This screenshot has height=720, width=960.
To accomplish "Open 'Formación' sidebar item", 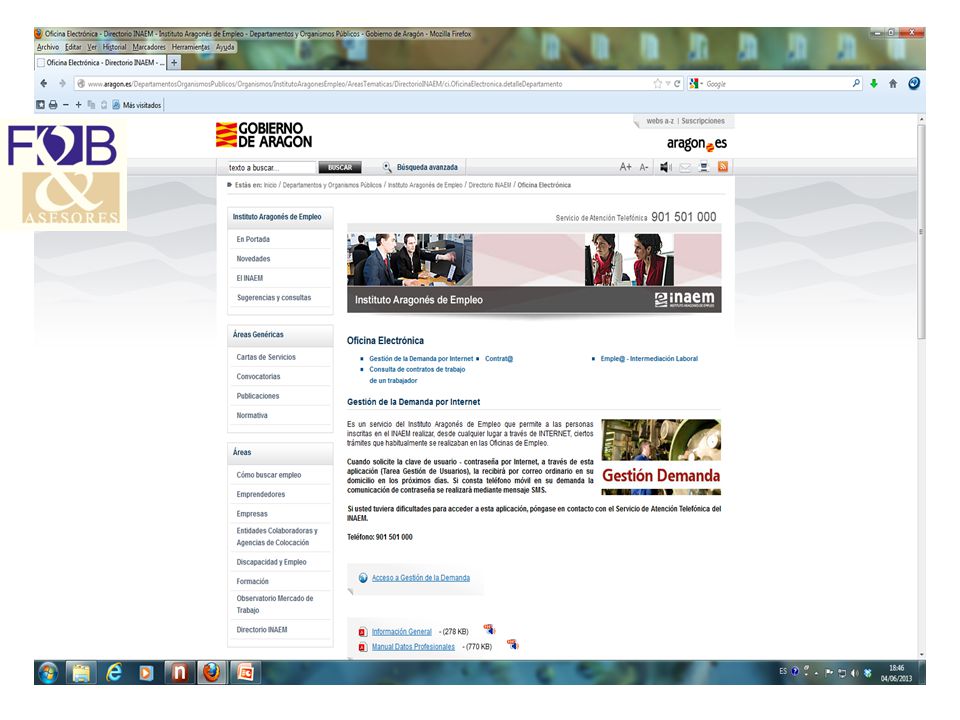I will 252,582.
